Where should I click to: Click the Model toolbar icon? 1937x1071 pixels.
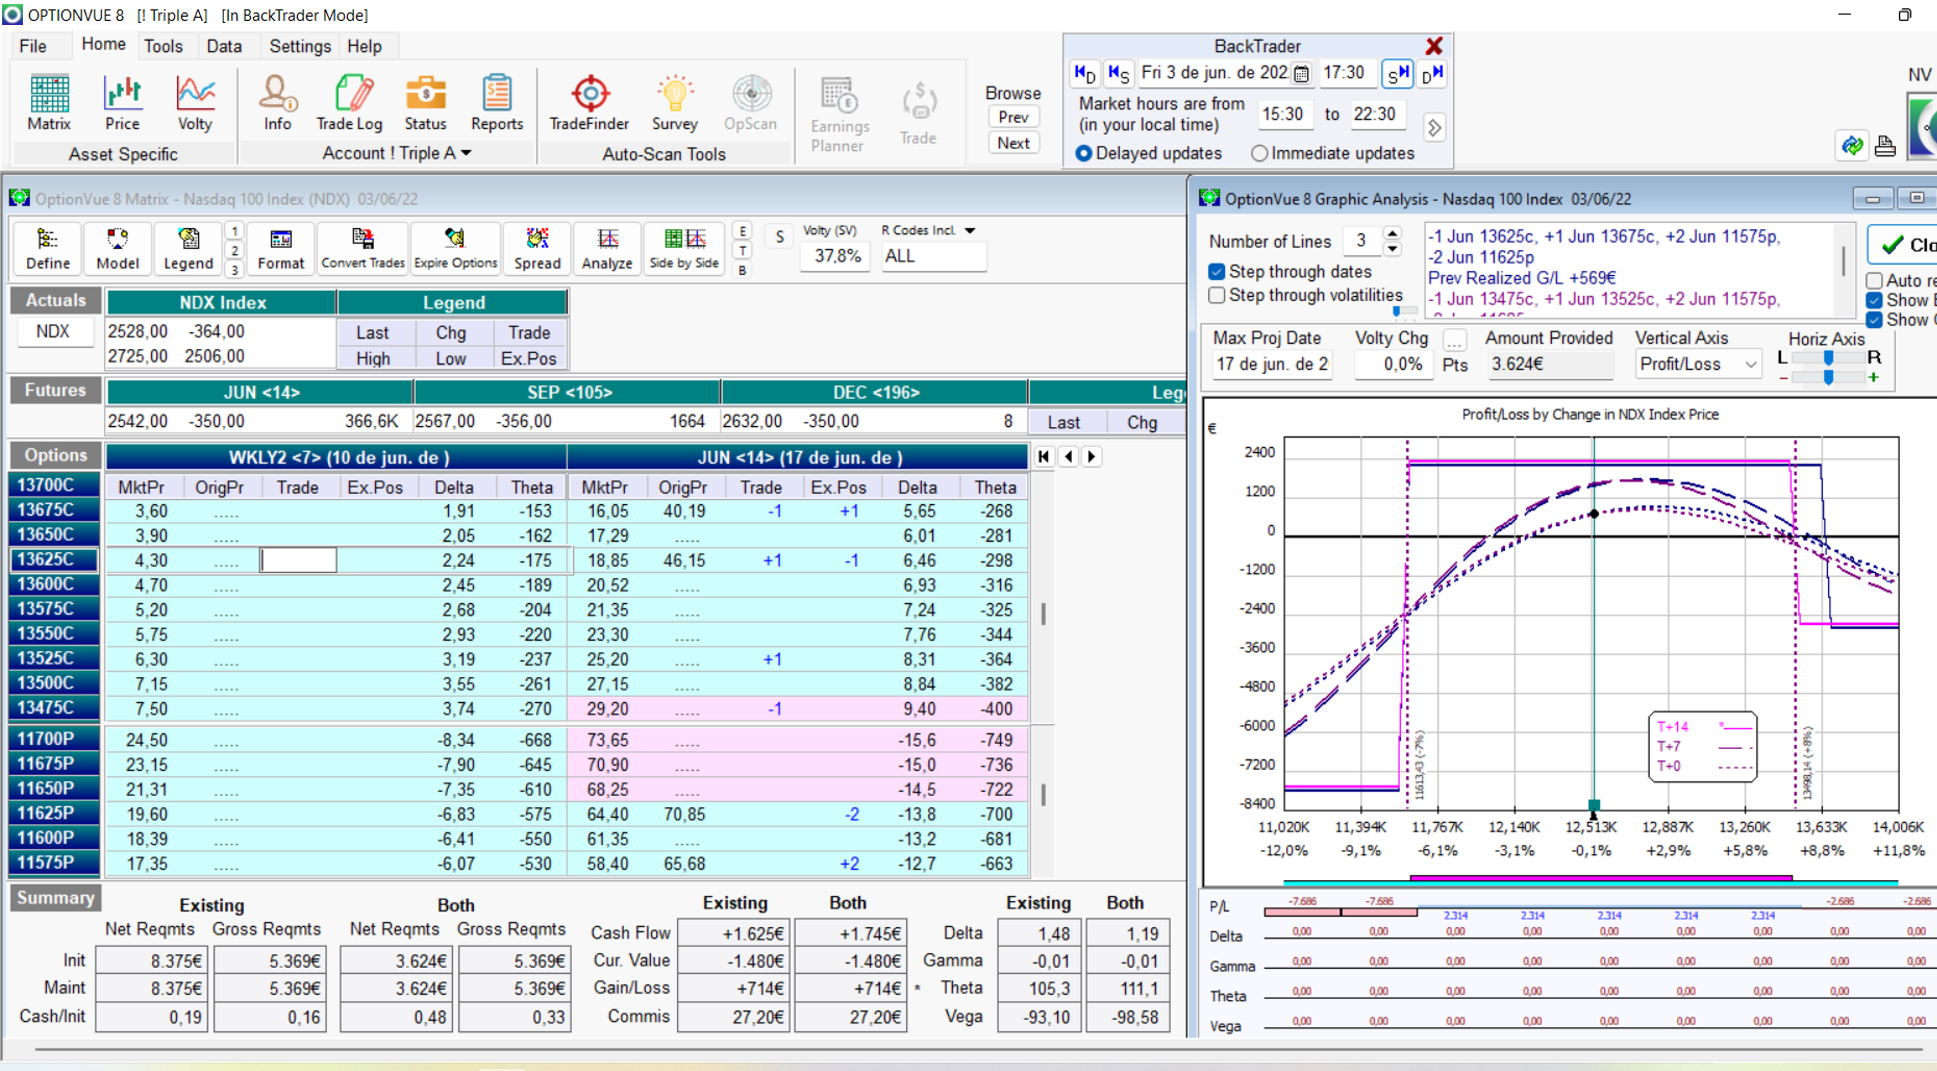click(117, 248)
